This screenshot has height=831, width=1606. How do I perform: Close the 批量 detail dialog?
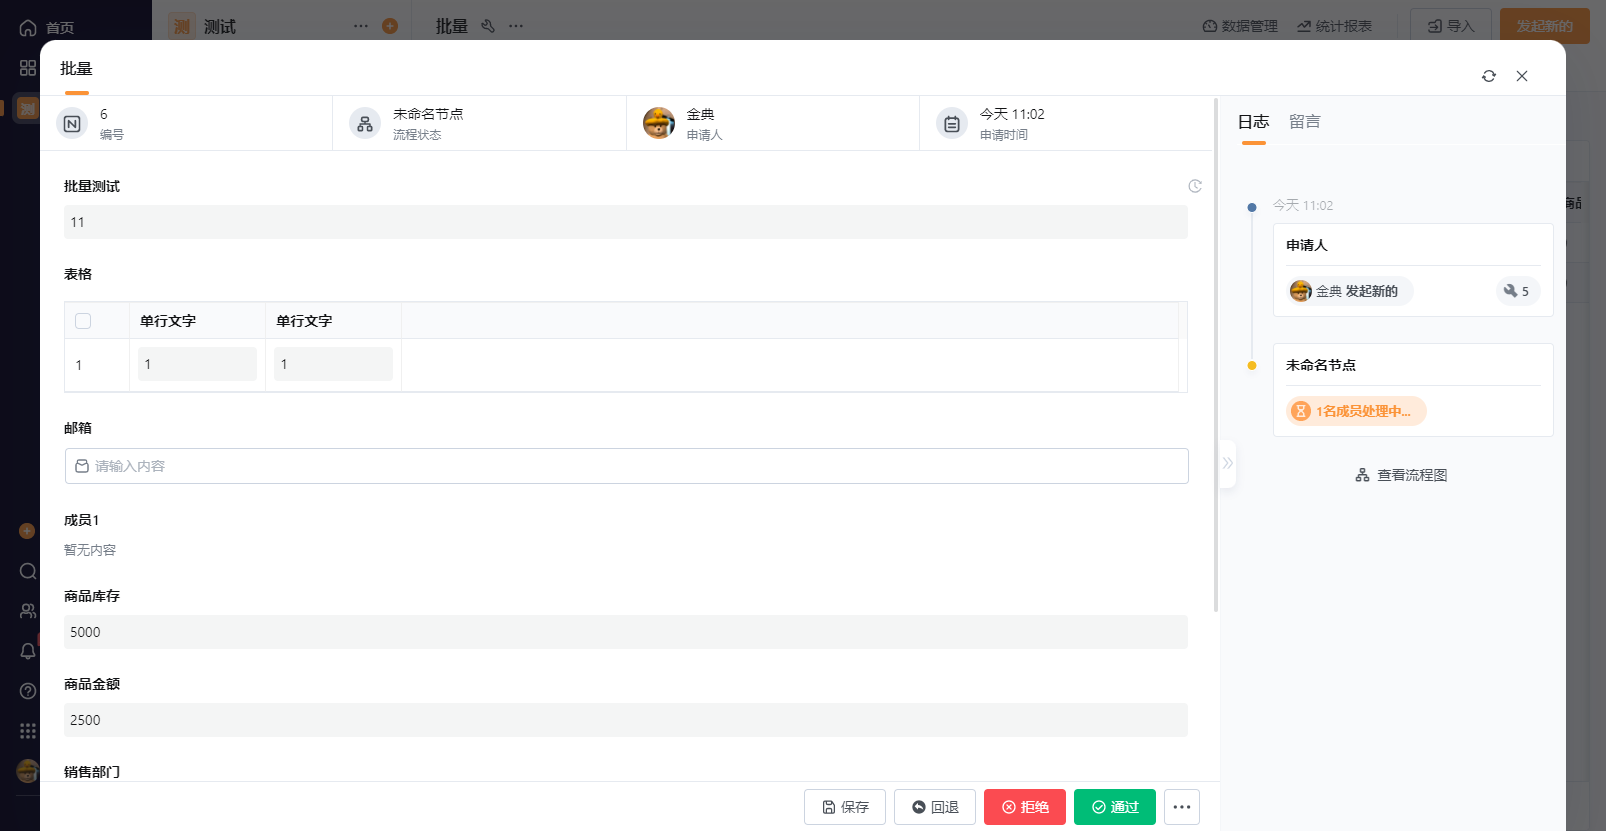[1522, 76]
